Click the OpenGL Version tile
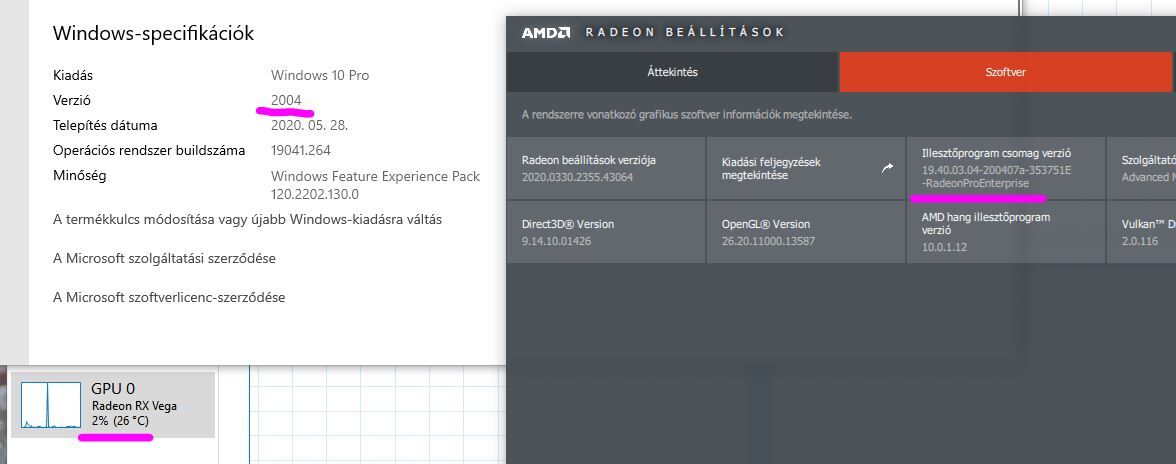1176x464 pixels. (x=806, y=232)
